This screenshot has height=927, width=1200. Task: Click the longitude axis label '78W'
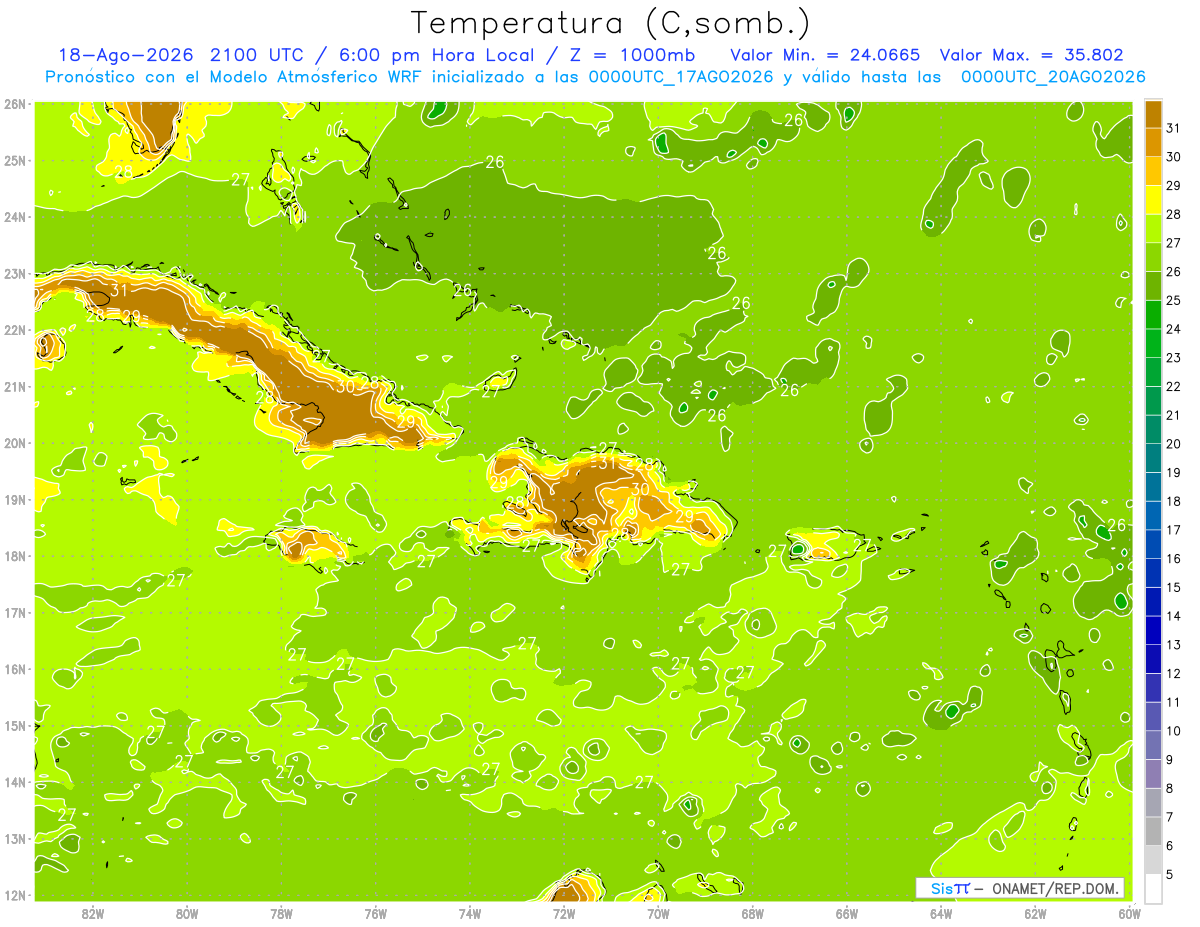click(x=282, y=913)
